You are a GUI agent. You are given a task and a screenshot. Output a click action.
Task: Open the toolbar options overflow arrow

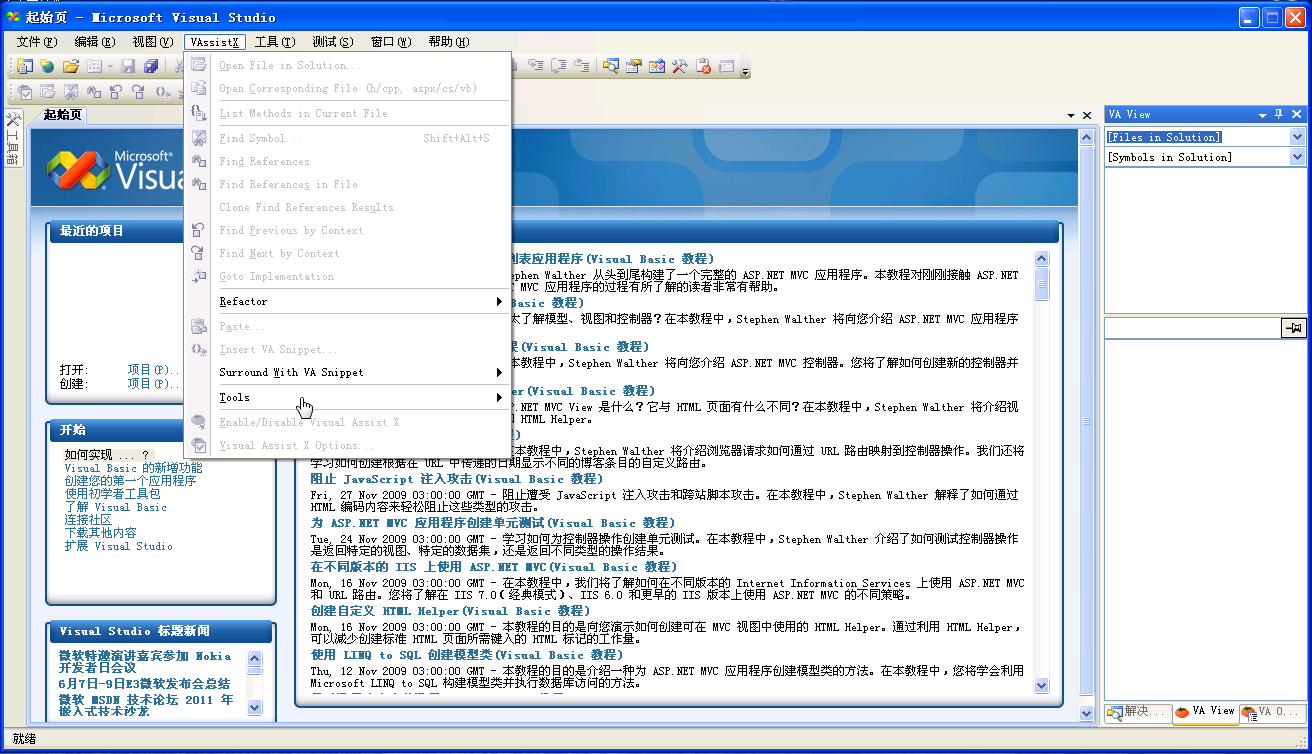click(745, 70)
